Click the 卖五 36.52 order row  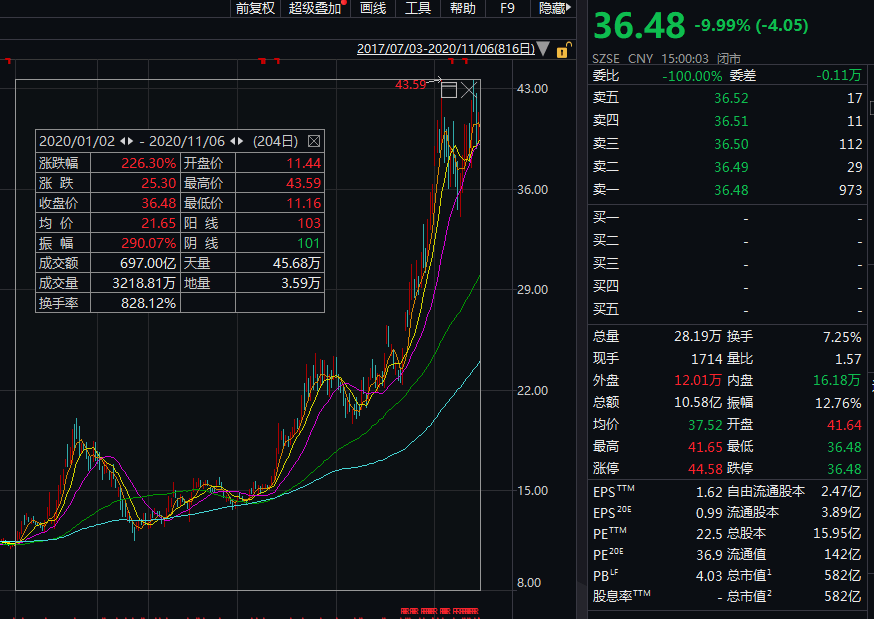(x=727, y=98)
